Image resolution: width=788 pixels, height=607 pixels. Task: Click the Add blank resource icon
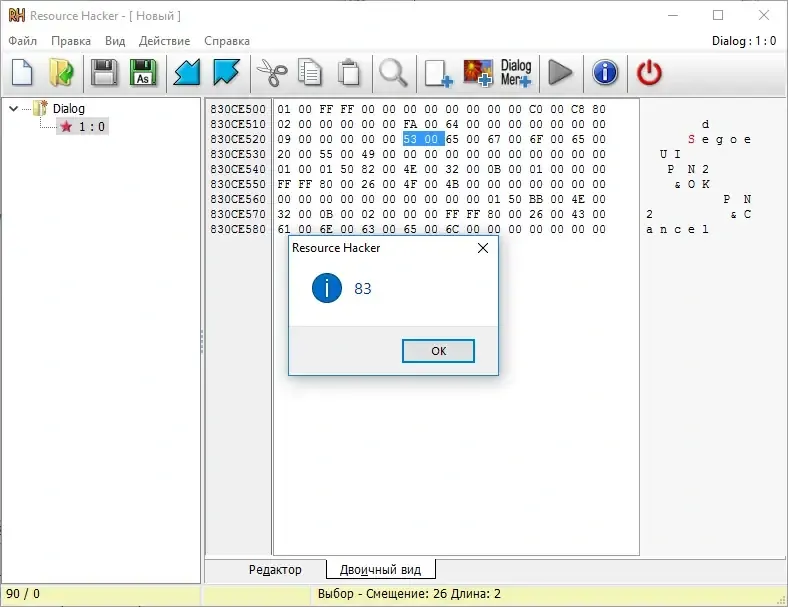(x=439, y=74)
